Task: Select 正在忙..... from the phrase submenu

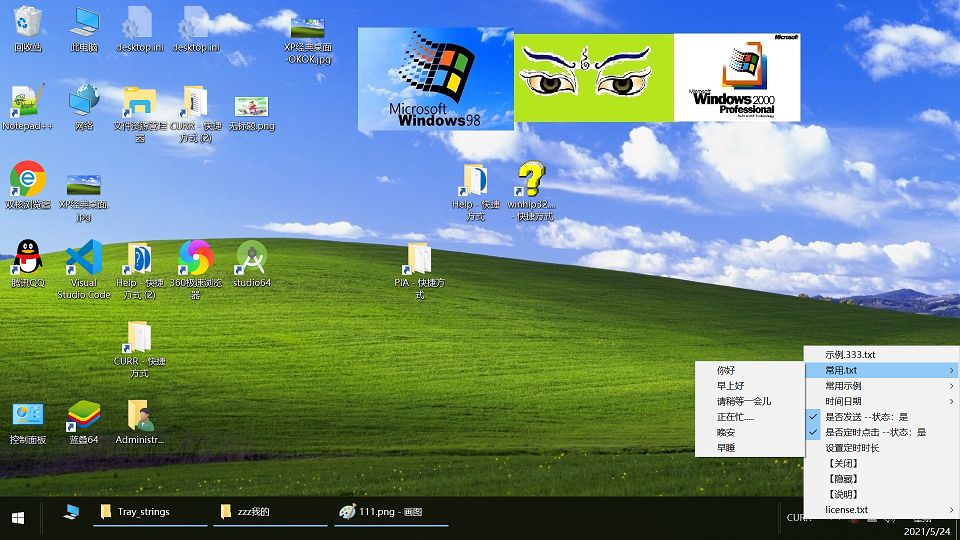Action: pyautogui.click(x=750, y=417)
